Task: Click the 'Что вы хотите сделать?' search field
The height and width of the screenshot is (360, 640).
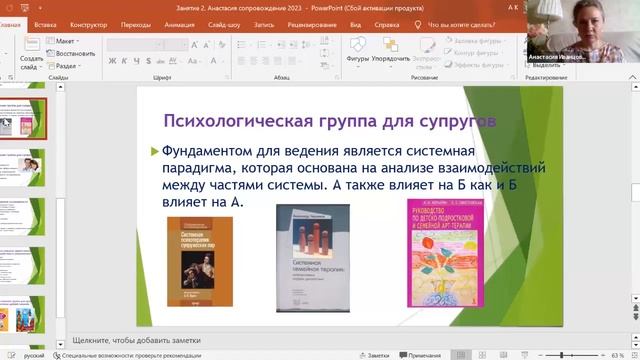Action: click(x=461, y=25)
